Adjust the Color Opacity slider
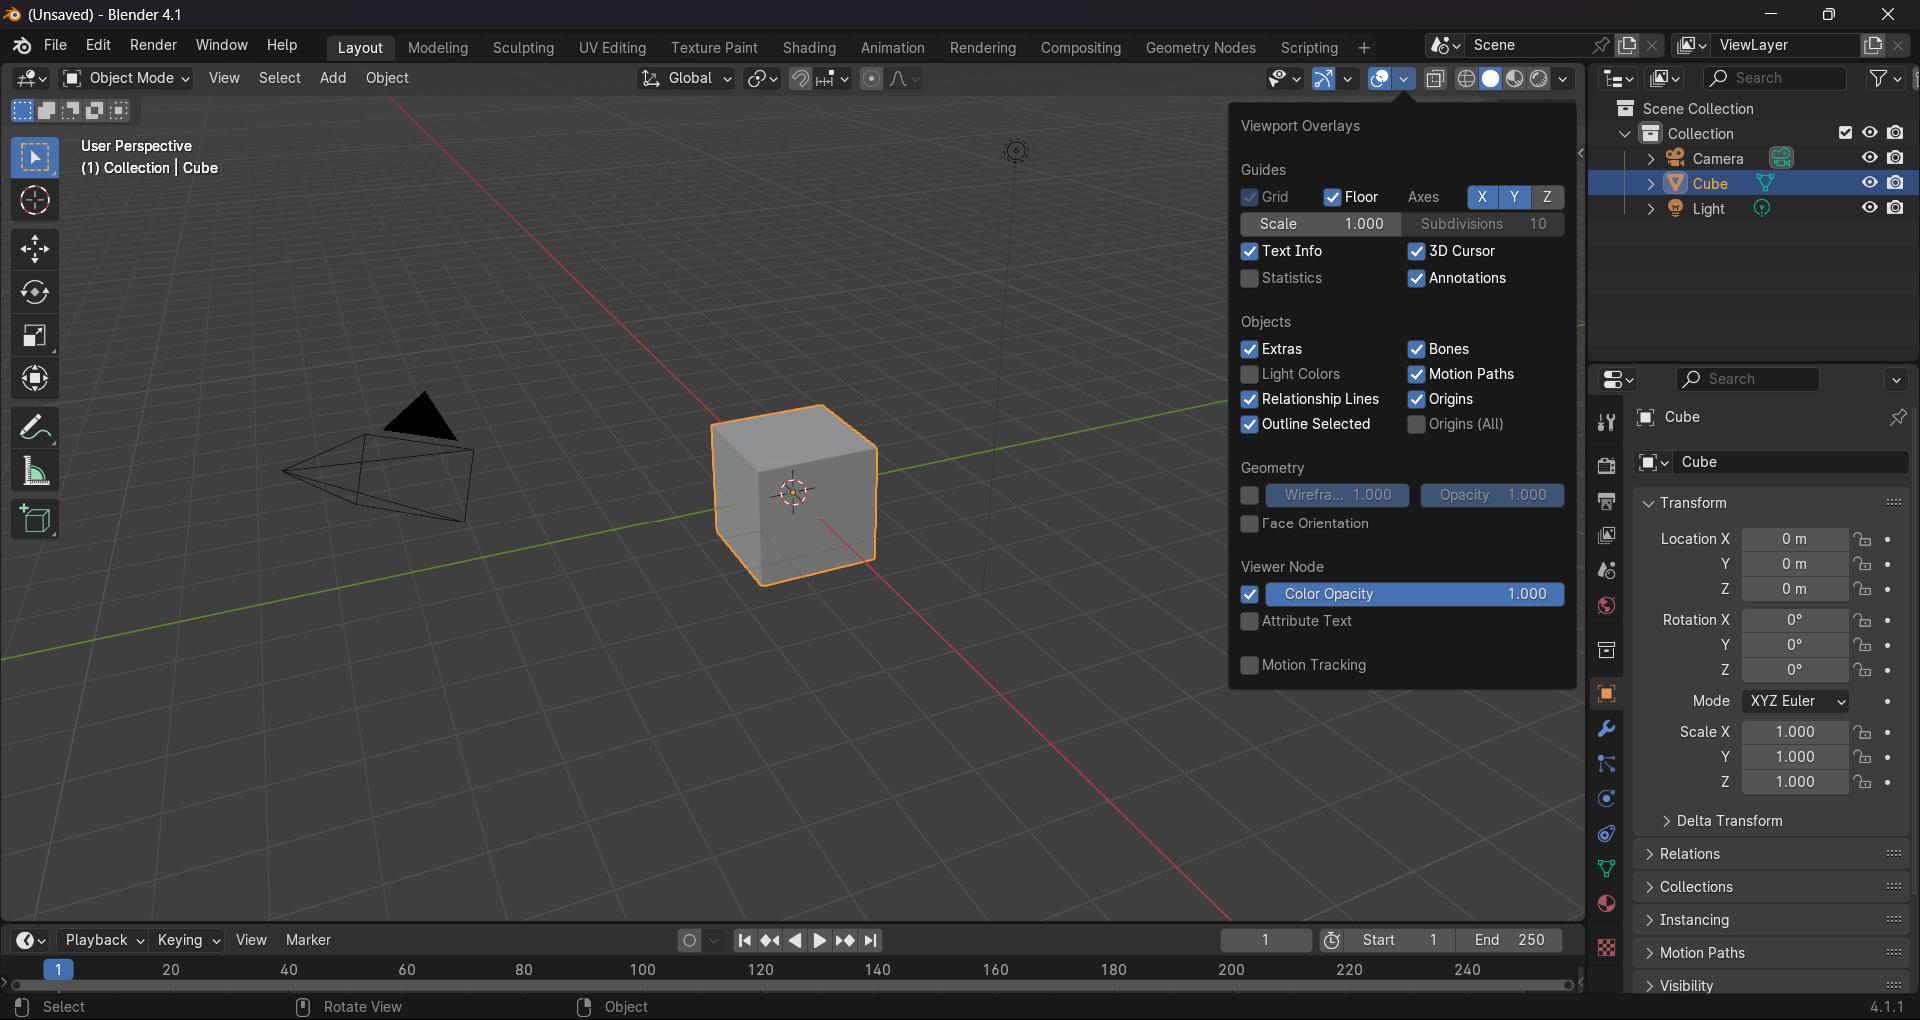The height and width of the screenshot is (1020, 1920). [1414, 594]
